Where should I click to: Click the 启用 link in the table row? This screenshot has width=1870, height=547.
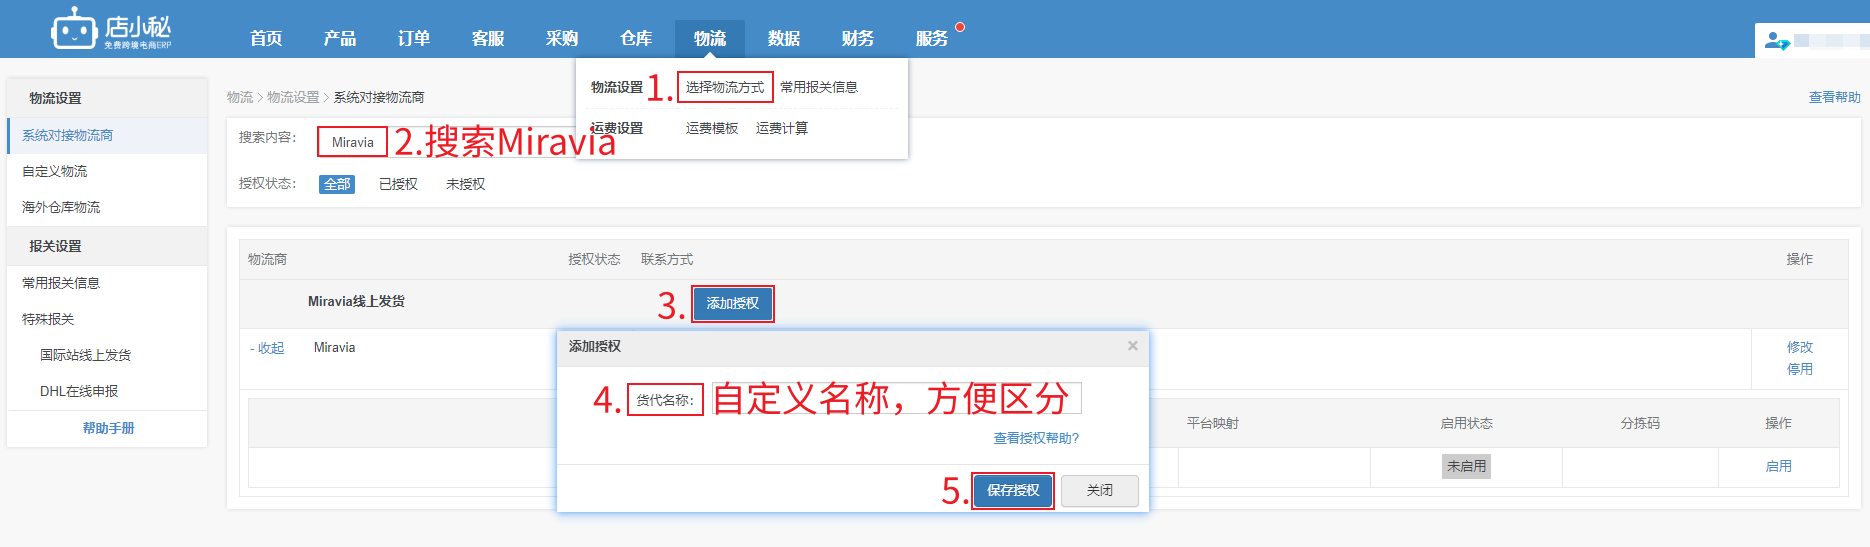pos(1779,466)
